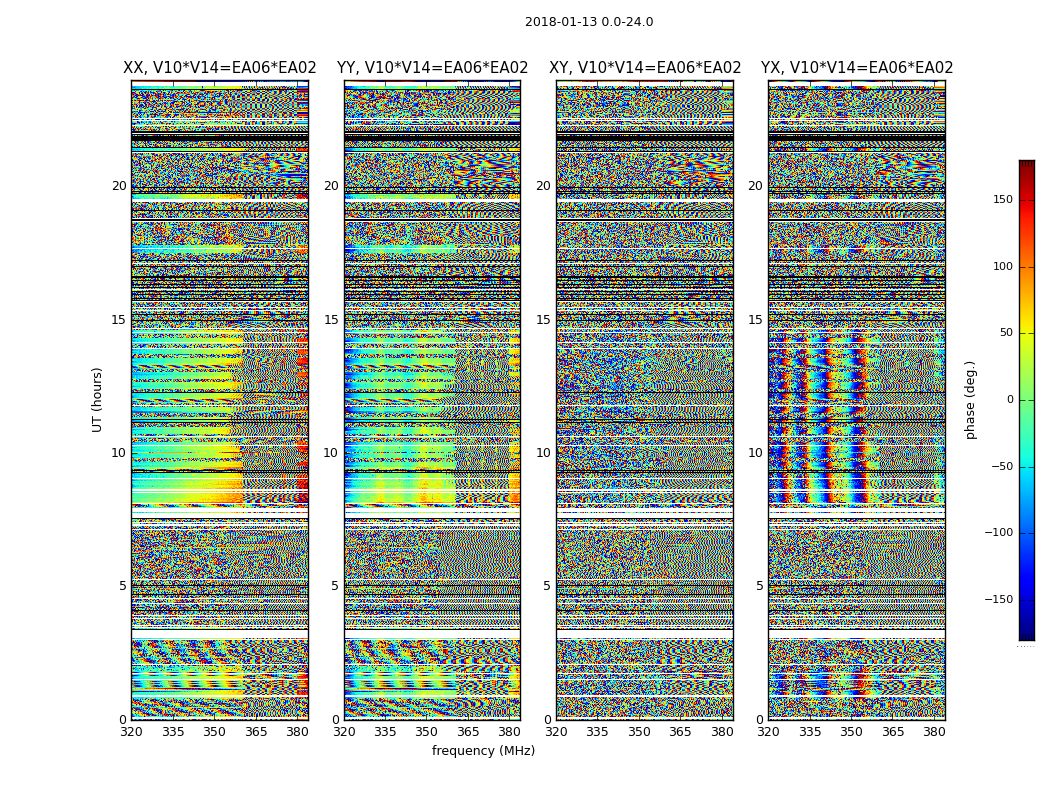The height and width of the screenshot is (800, 1050).
Task: Click the 20 hour tick of XX panel
Action: [x=119, y=186]
